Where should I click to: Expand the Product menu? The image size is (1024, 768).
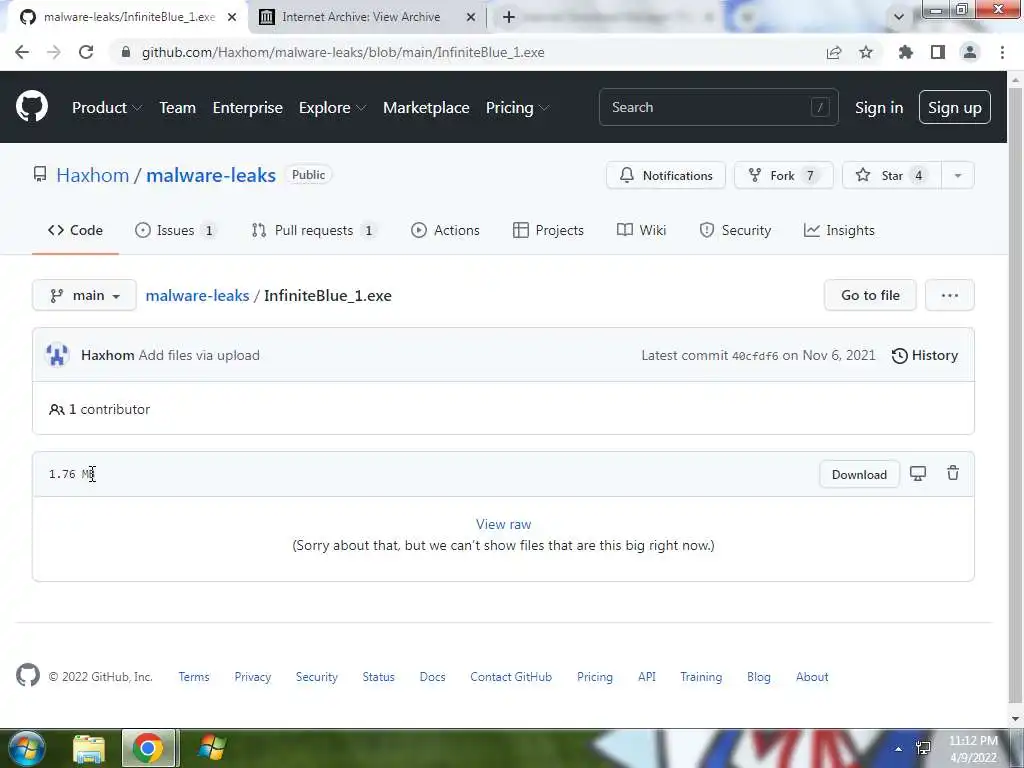tap(107, 108)
